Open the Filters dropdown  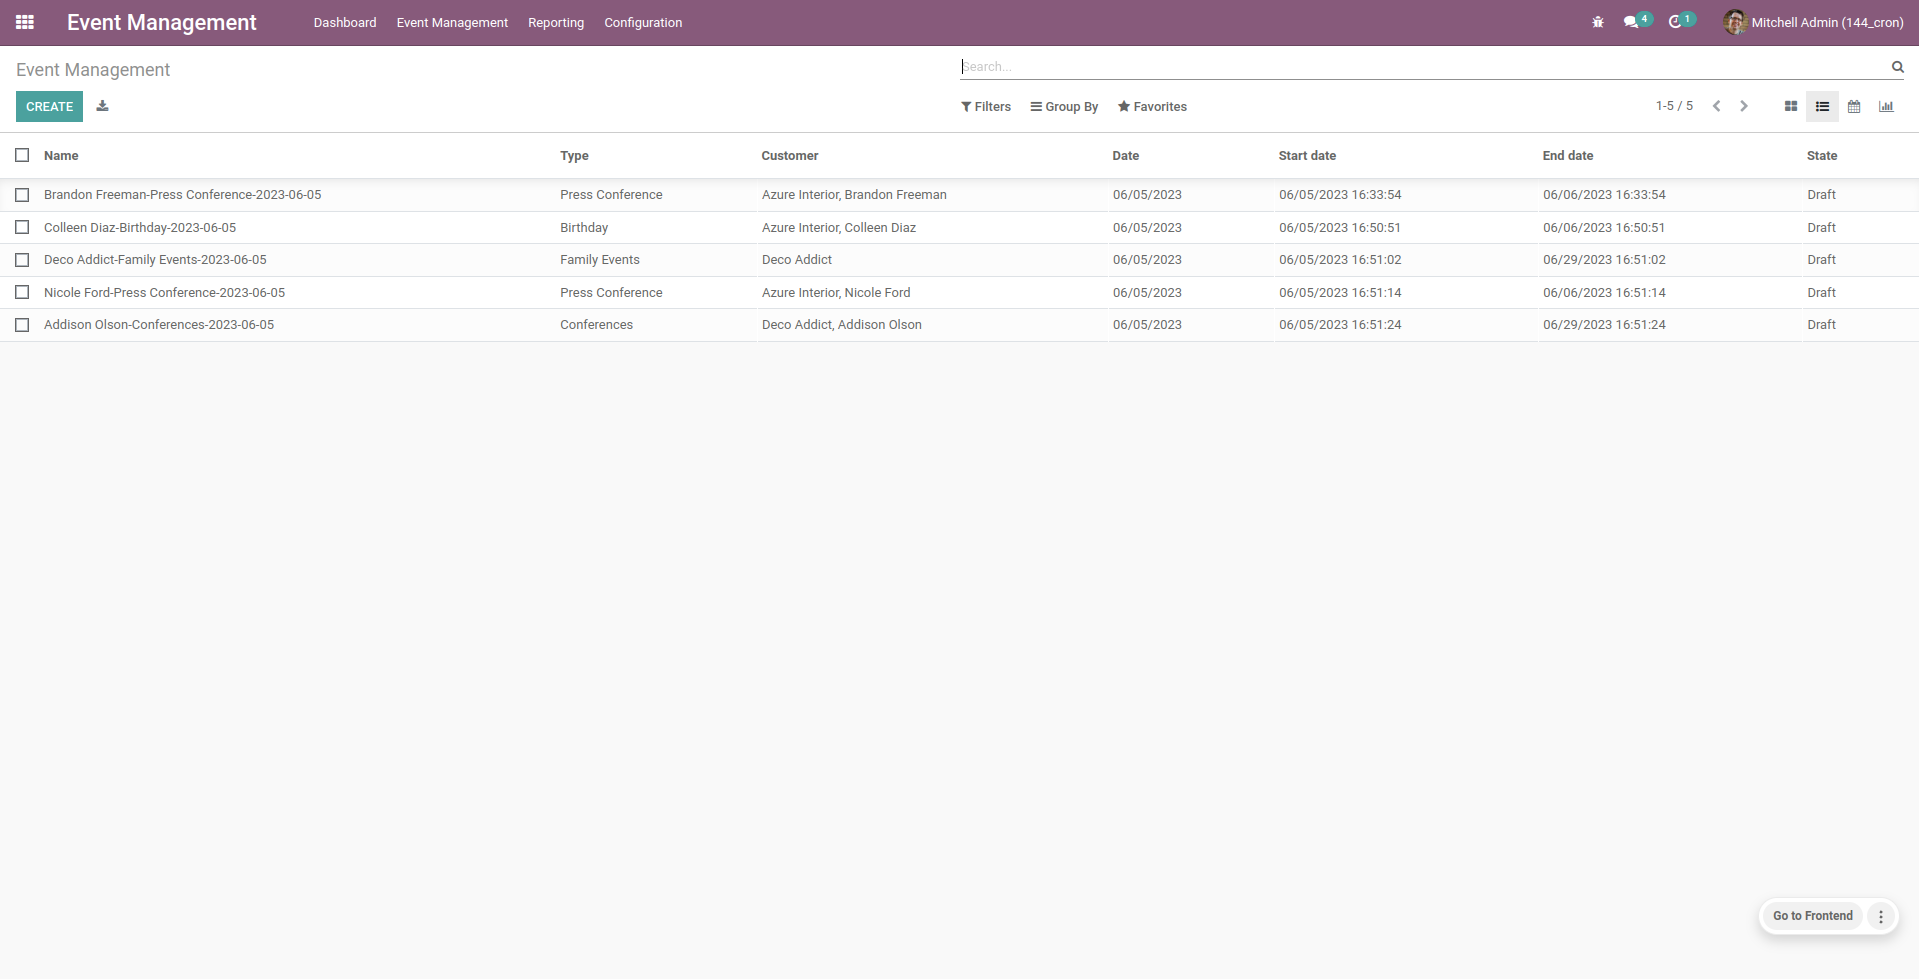986,107
